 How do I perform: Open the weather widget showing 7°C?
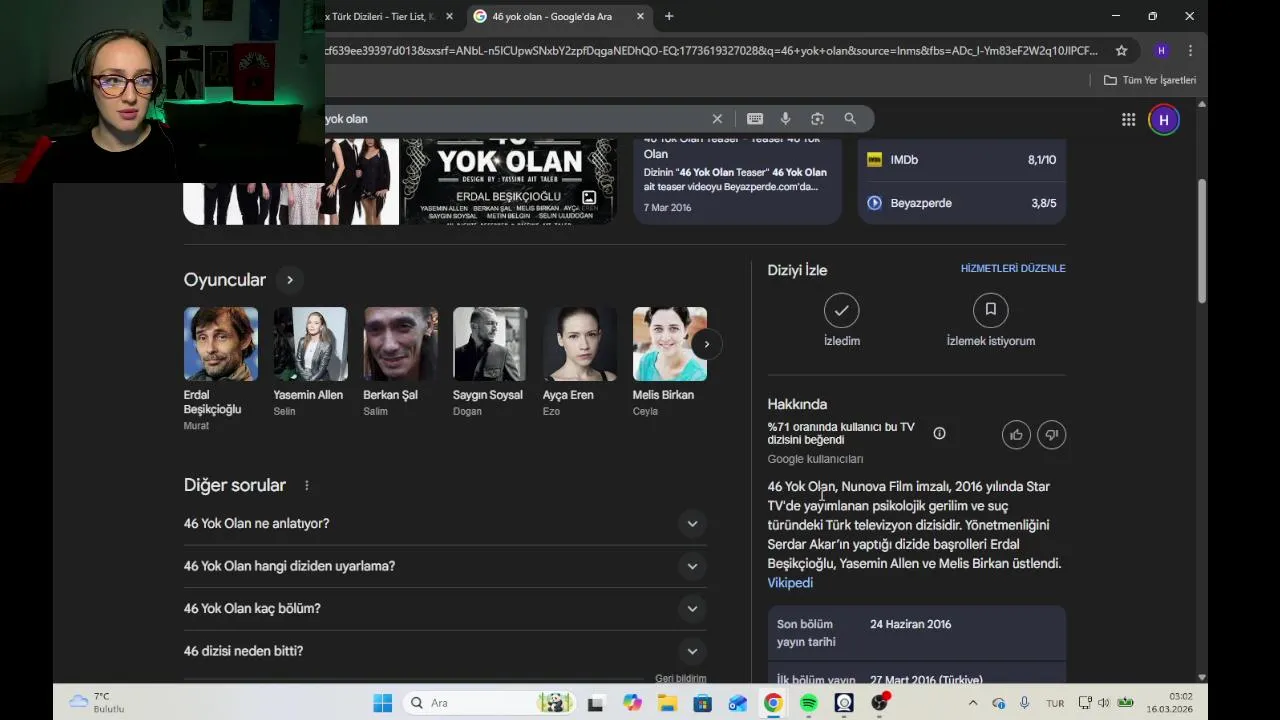pos(97,703)
